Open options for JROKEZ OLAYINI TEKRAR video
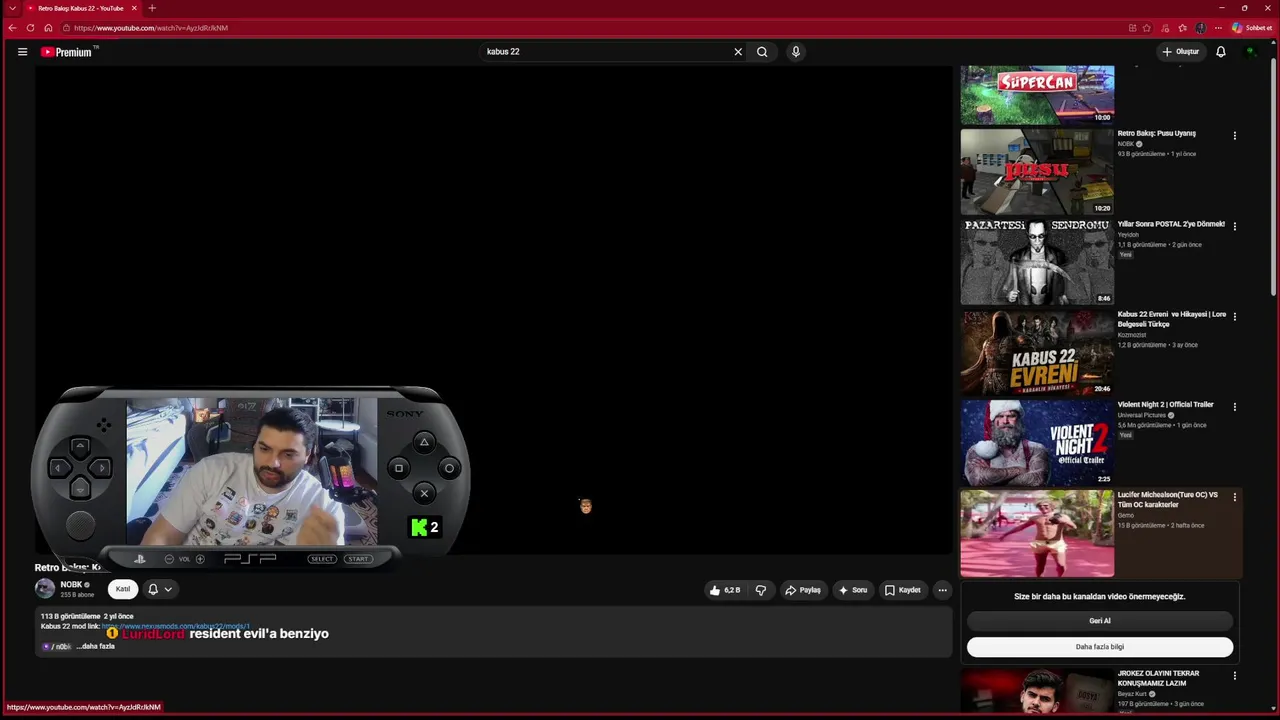 pyautogui.click(x=1234, y=676)
